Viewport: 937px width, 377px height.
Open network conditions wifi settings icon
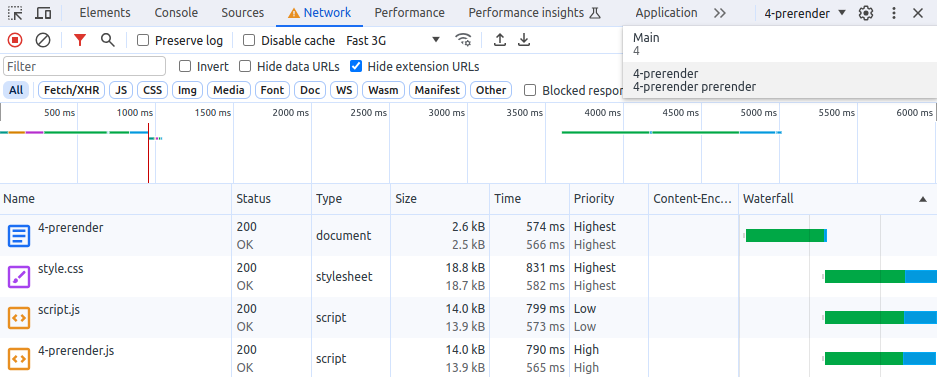463,40
